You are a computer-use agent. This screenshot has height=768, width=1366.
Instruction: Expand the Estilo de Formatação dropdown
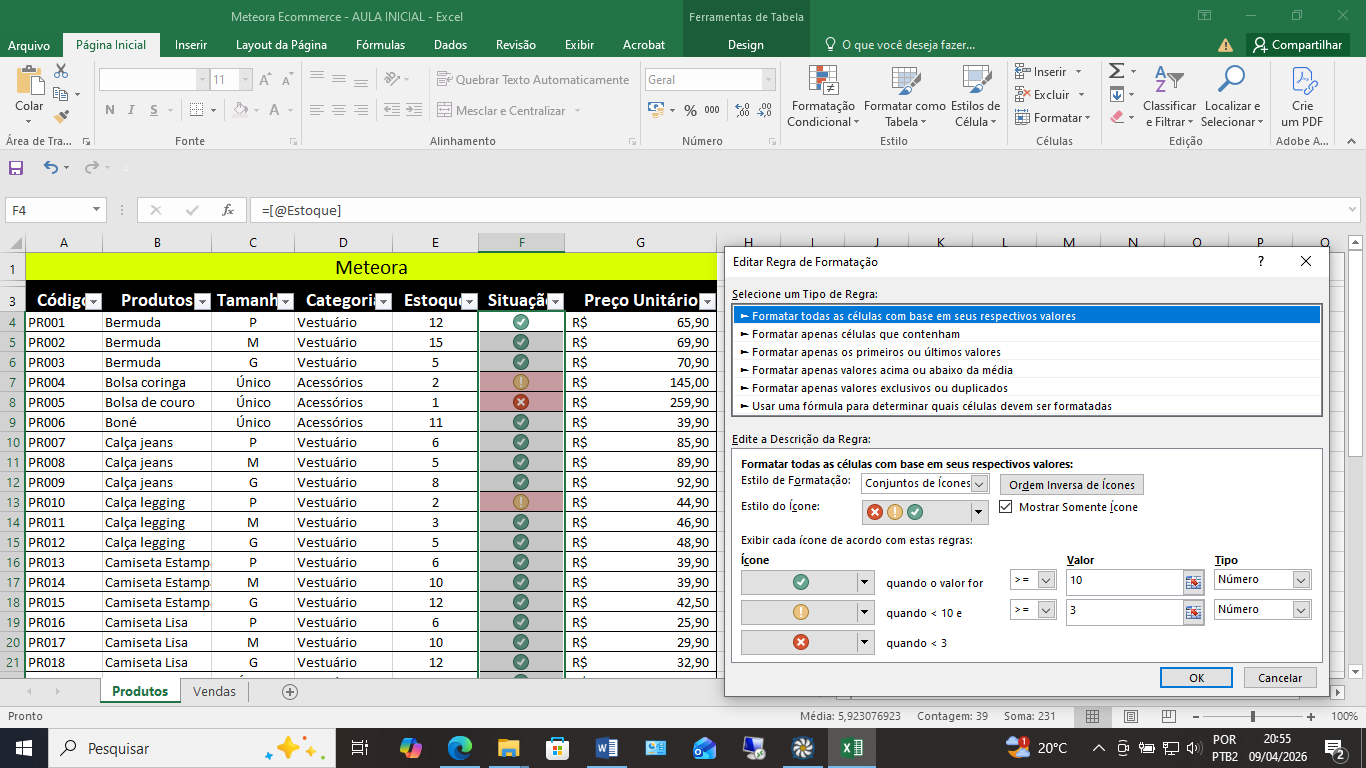(x=979, y=484)
